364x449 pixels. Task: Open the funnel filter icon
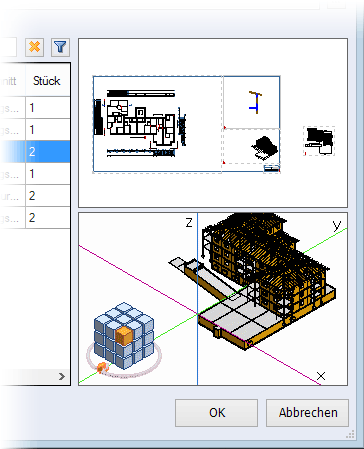coord(60,47)
